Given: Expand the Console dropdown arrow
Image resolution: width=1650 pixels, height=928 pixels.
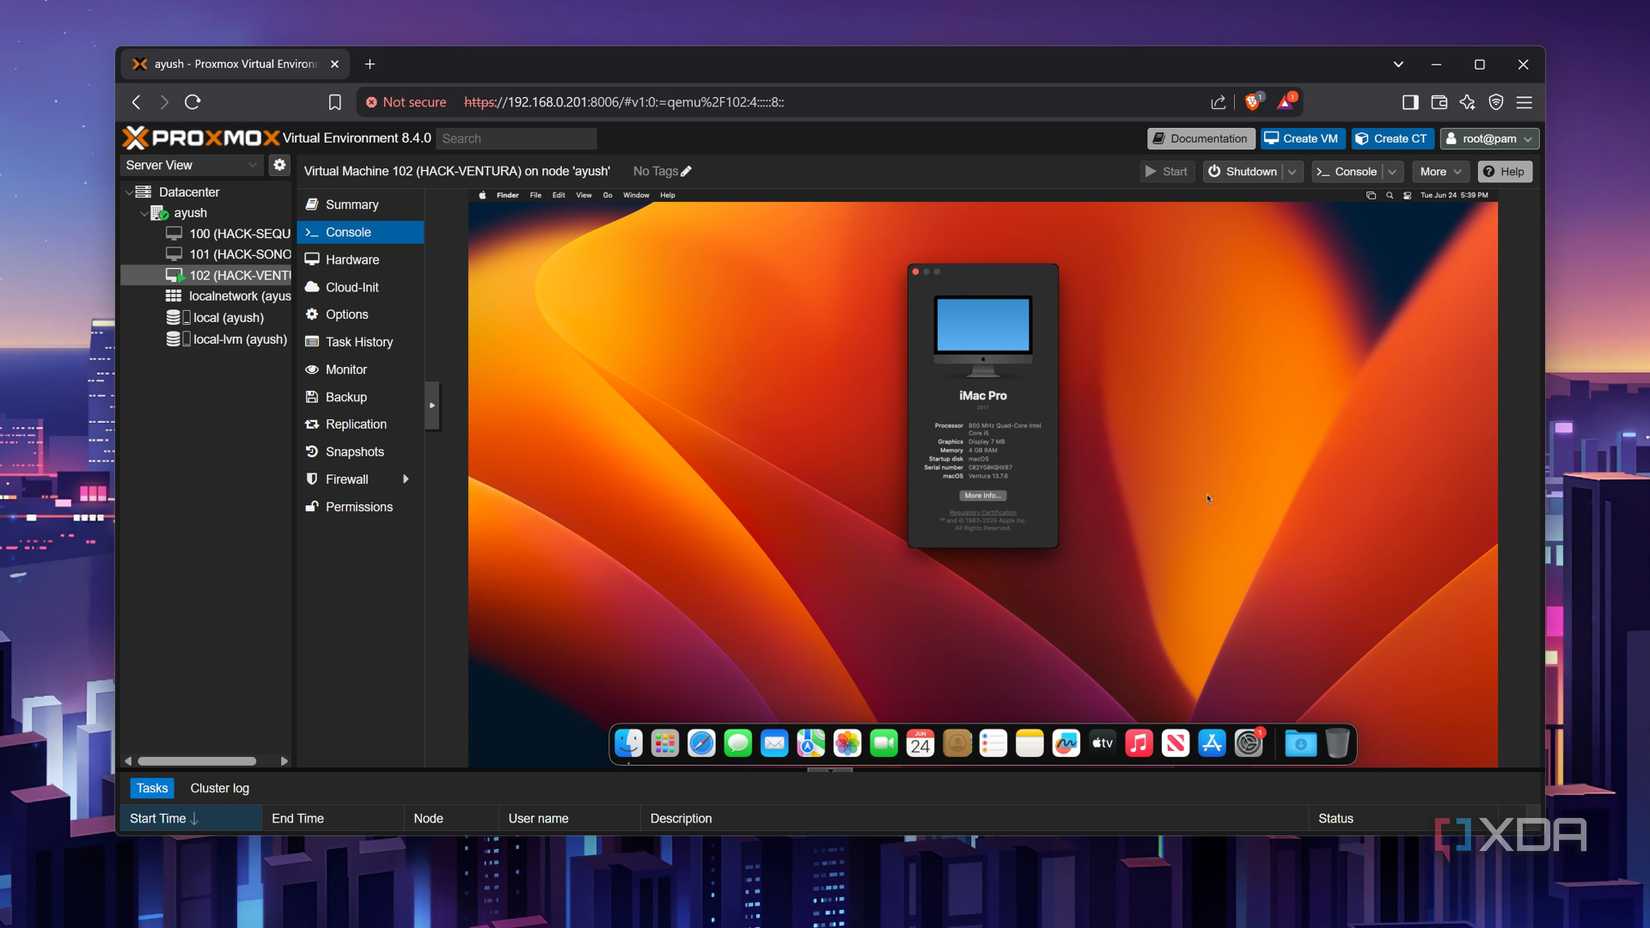Looking at the screenshot, I should pyautogui.click(x=1392, y=172).
